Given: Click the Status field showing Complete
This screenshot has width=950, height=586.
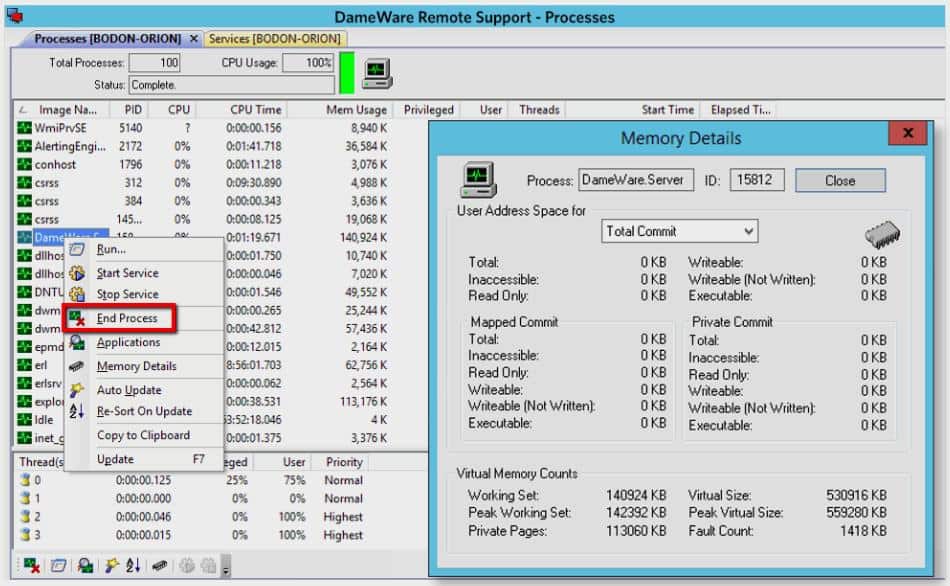Looking at the screenshot, I should (x=231, y=85).
